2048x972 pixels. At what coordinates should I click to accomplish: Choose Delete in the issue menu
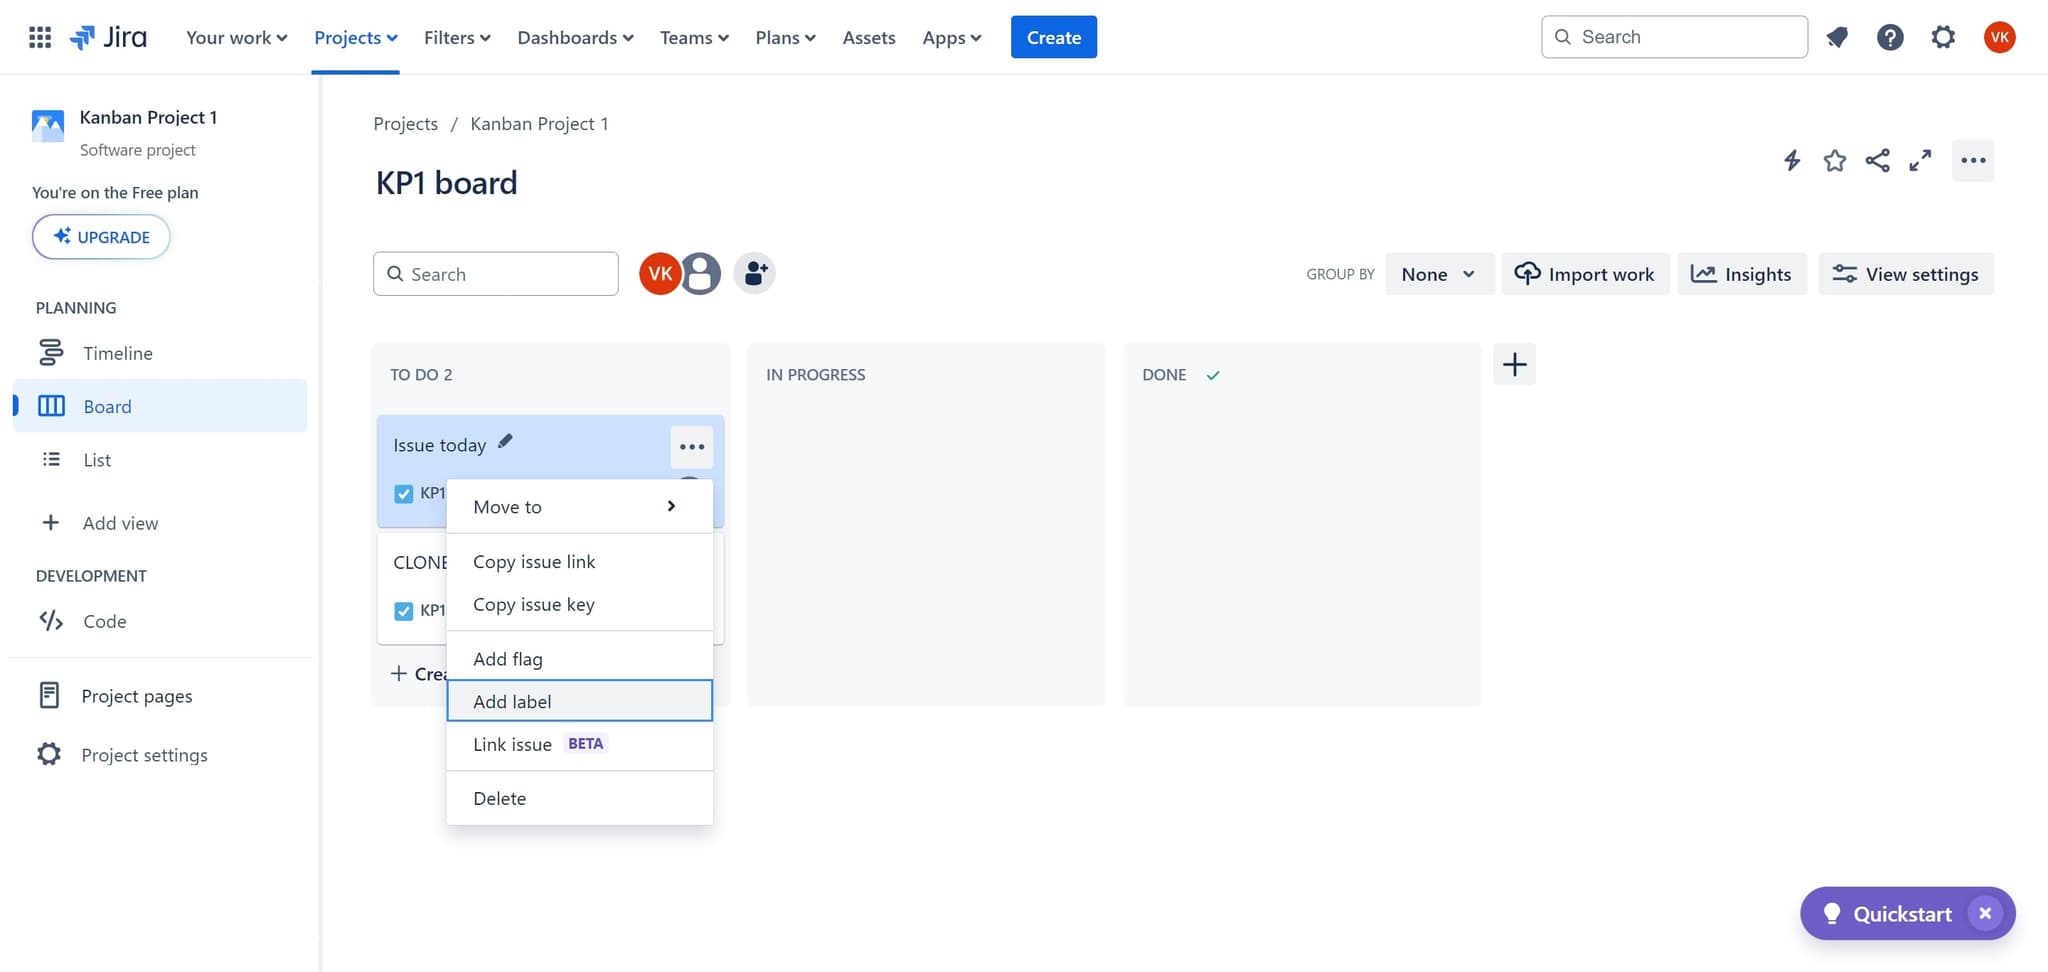point(499,798)
